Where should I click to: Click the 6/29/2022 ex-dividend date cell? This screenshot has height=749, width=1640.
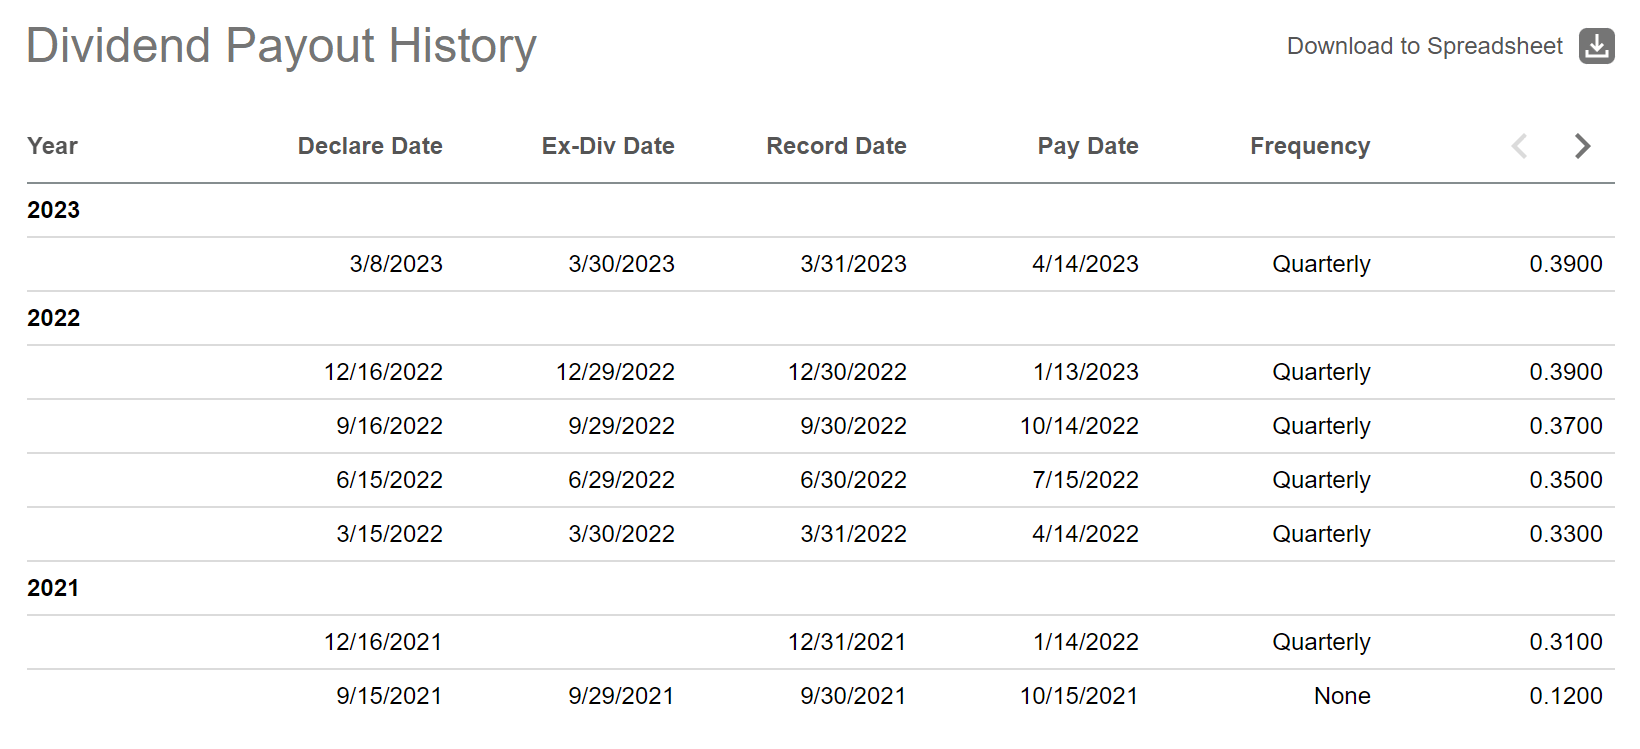(621, 480)
